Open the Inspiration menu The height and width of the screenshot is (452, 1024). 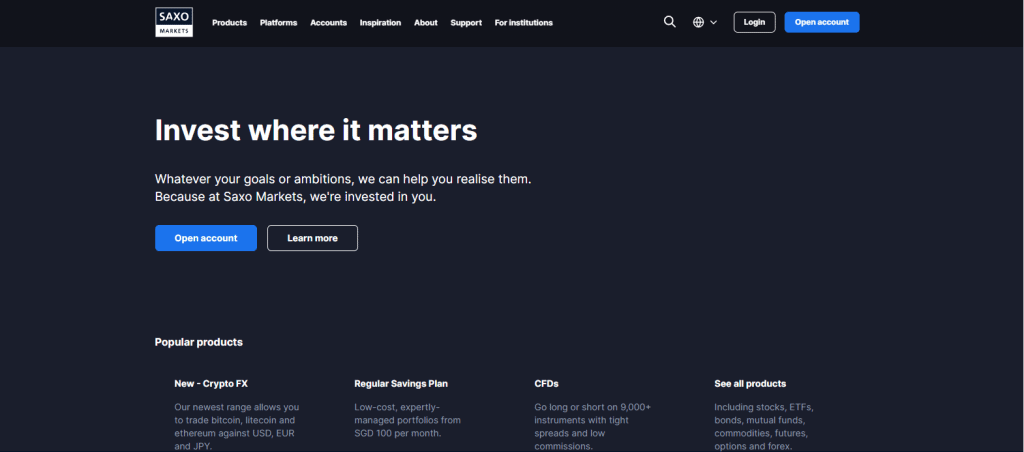tap(380, 22)
